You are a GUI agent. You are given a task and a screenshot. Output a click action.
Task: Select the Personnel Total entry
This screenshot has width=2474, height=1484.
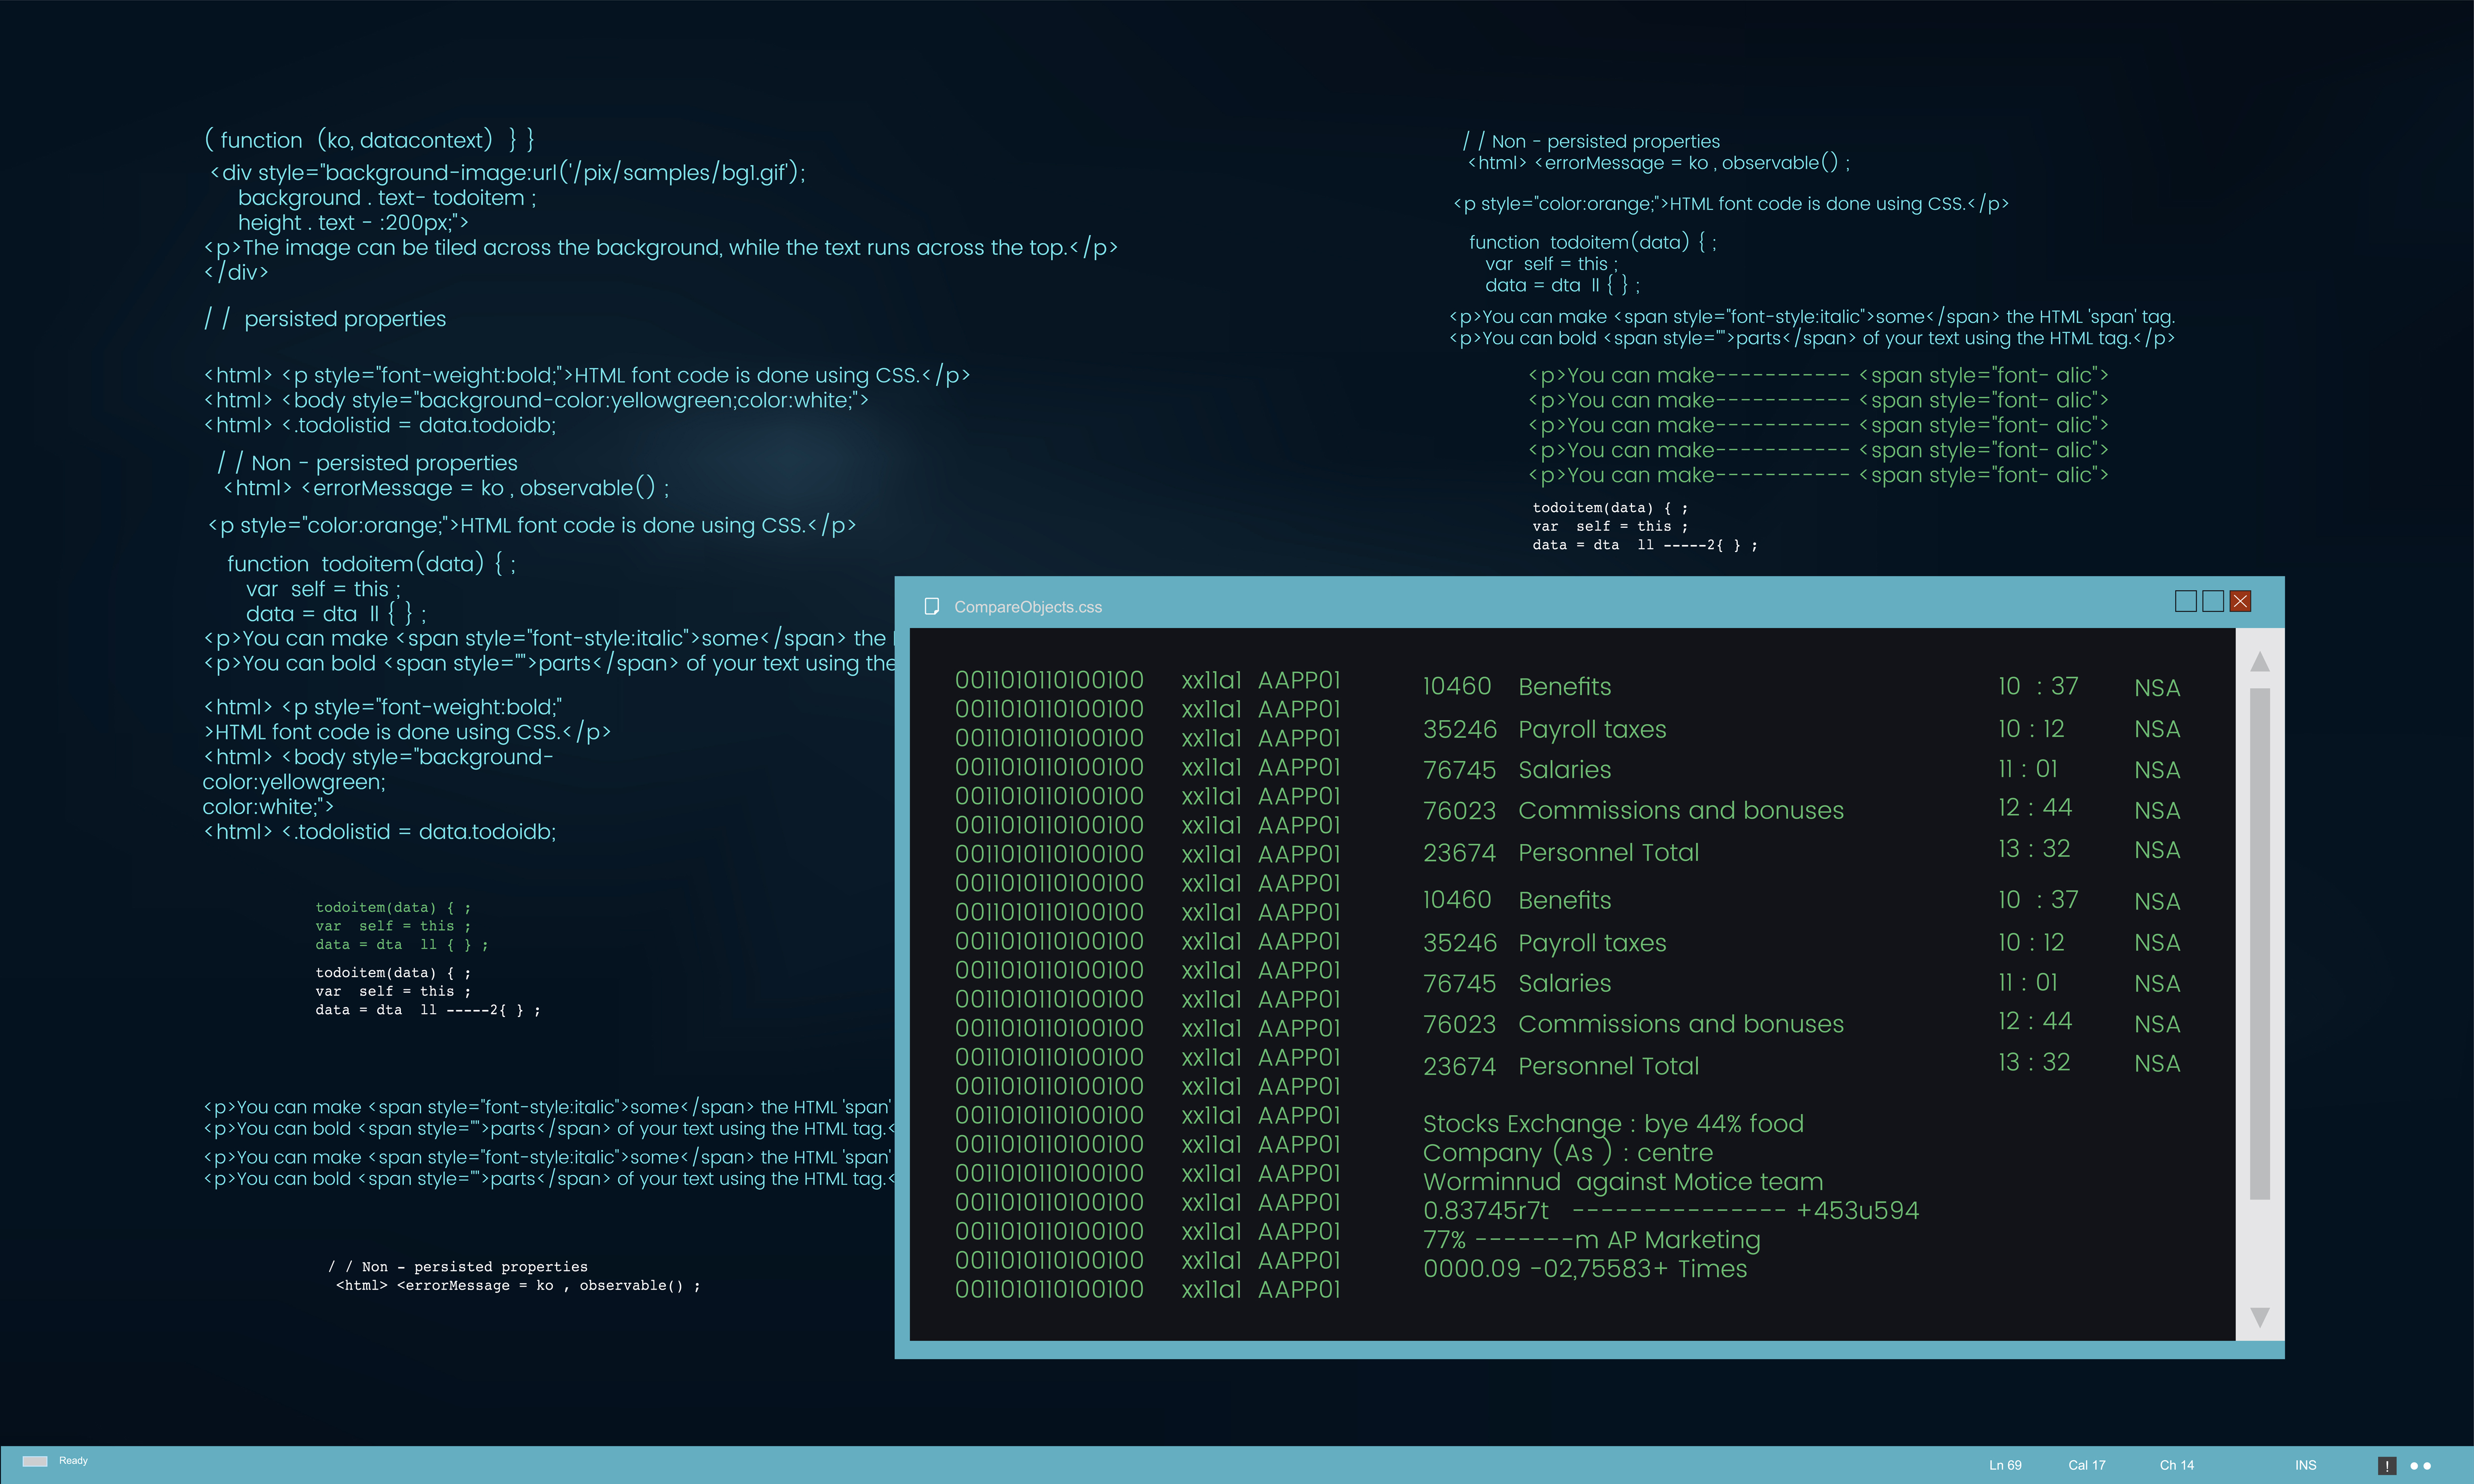(1608, 852)
